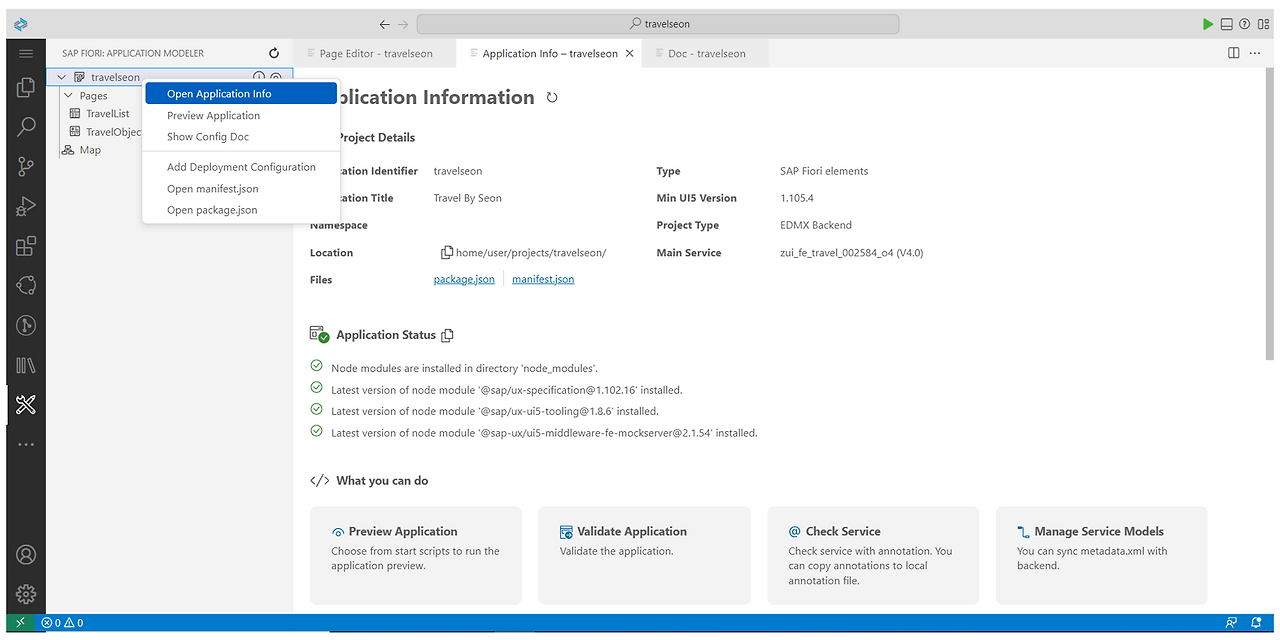
Task: Go forward using the navigation arrow
Action: click(403, 24)
